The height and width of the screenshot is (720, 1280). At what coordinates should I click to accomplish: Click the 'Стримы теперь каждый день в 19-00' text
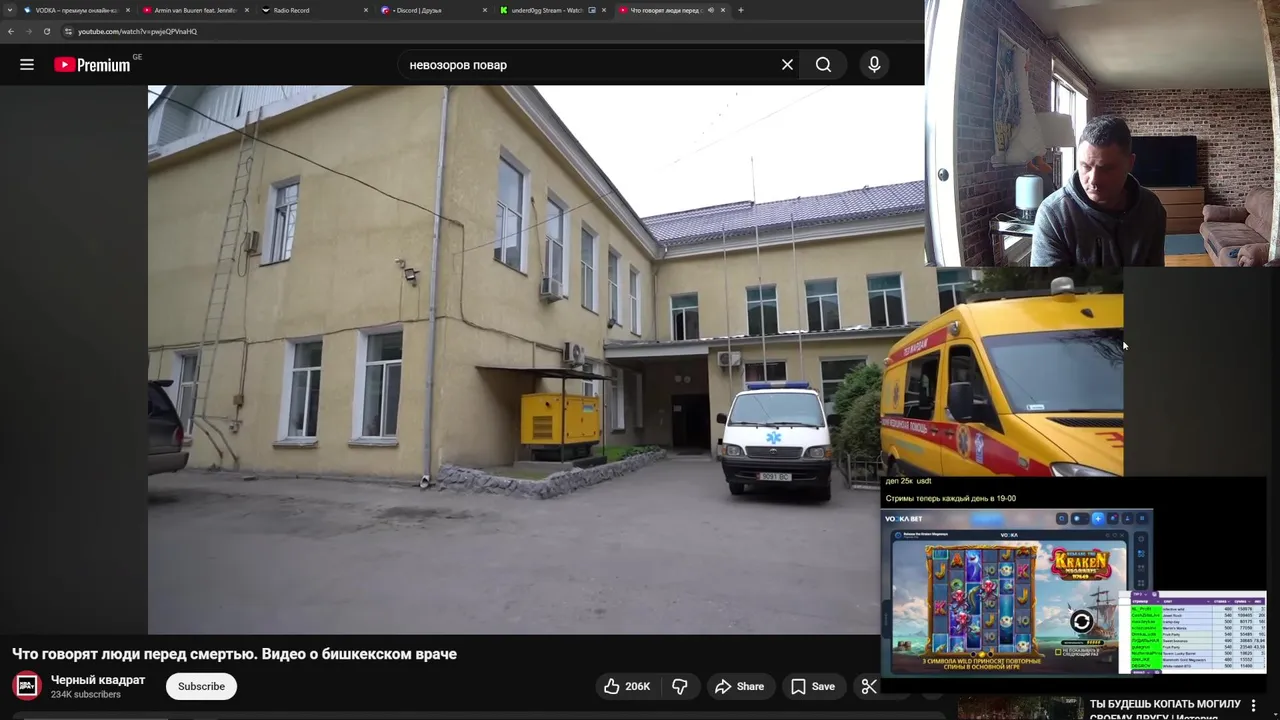[951, 498]
